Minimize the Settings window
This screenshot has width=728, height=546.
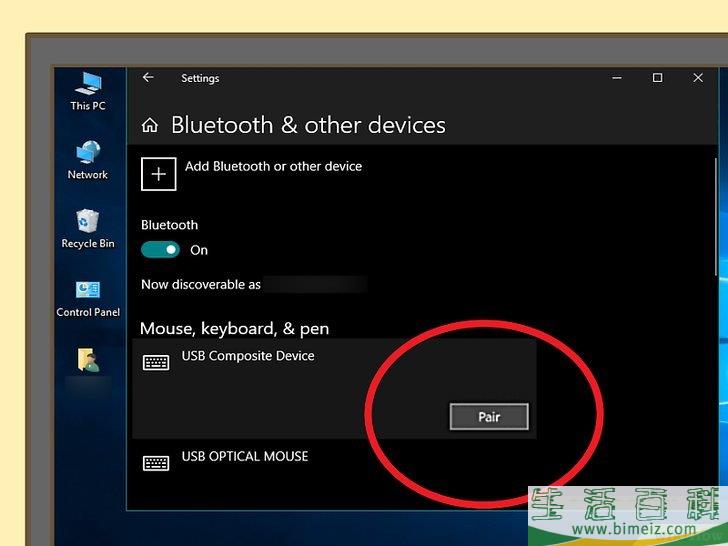click(x=617, y=78)
